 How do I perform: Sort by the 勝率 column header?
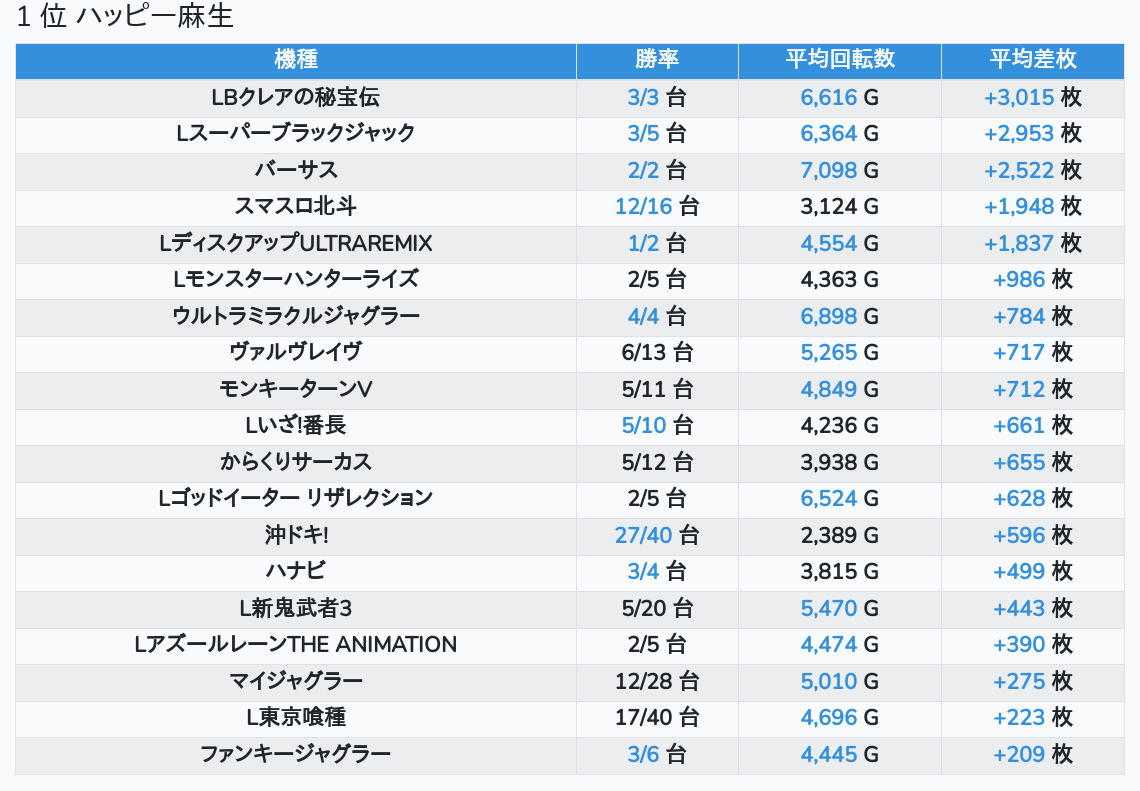(657, 59)
